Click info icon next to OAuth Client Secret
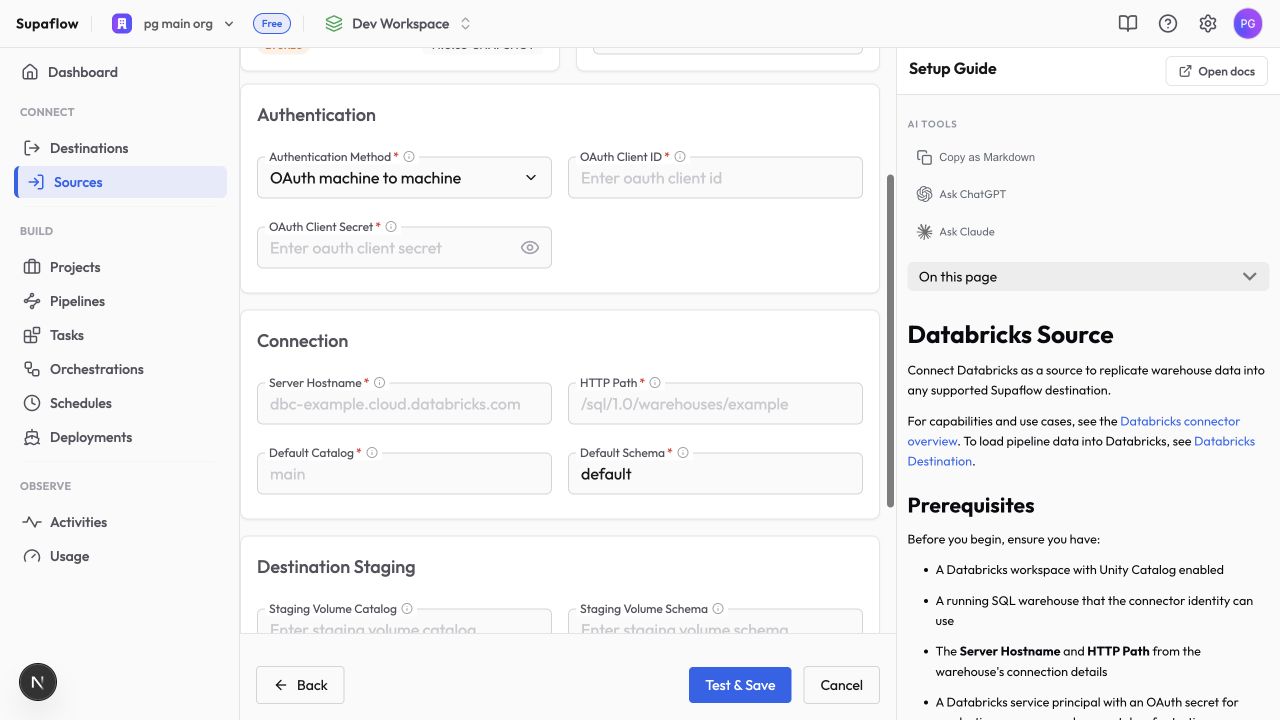The height and width of the screenshot is (720, 1280). (x=391, y=227)
